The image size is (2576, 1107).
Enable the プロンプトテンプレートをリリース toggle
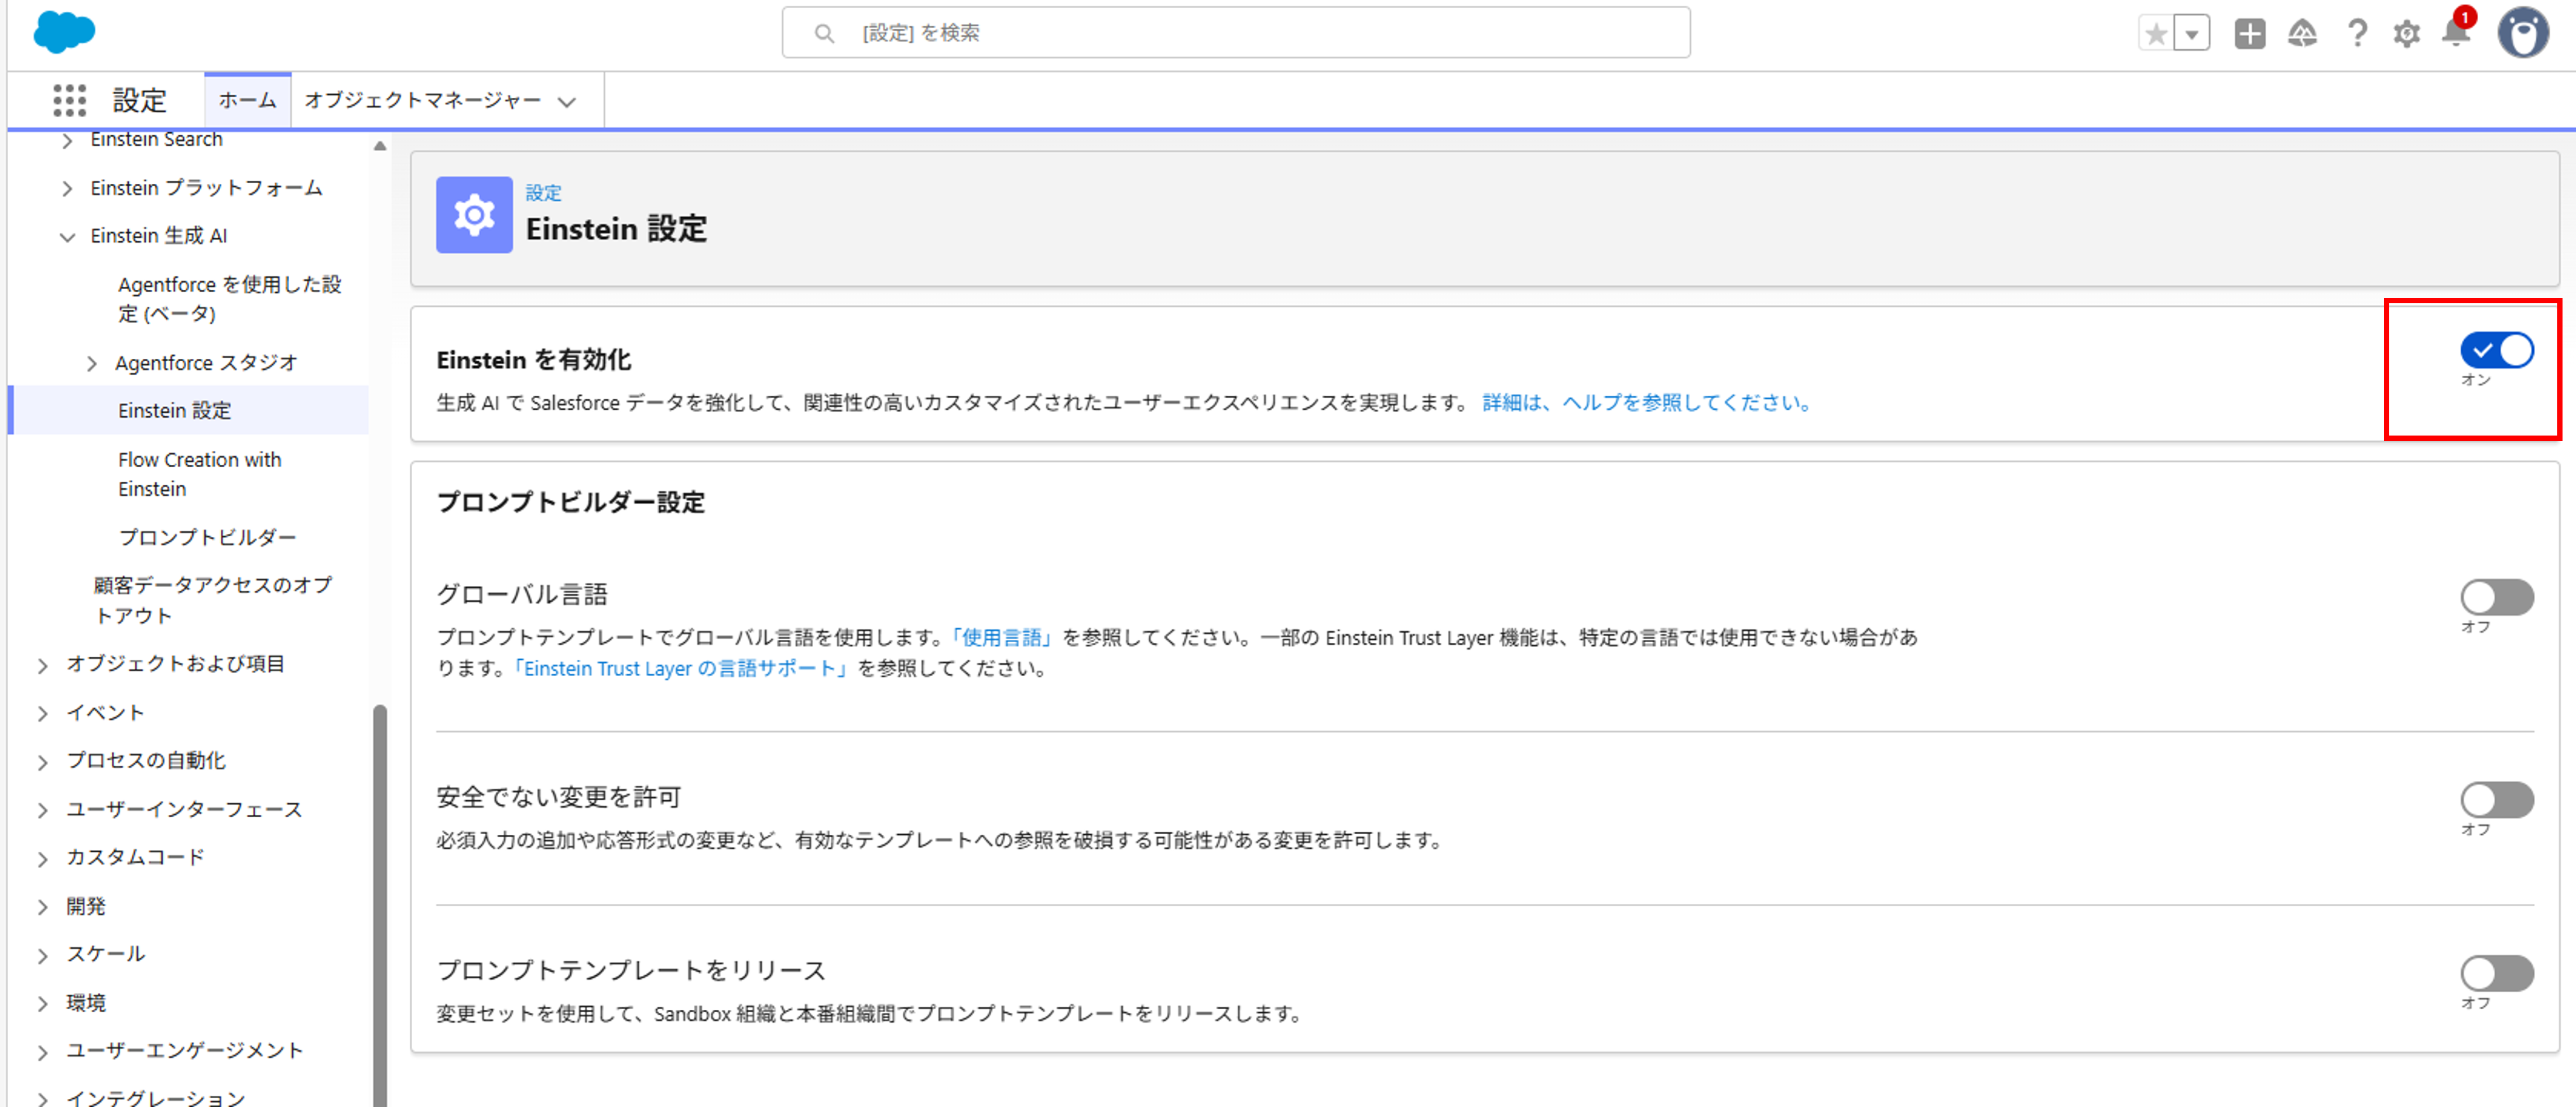(x=2496, y=973)
